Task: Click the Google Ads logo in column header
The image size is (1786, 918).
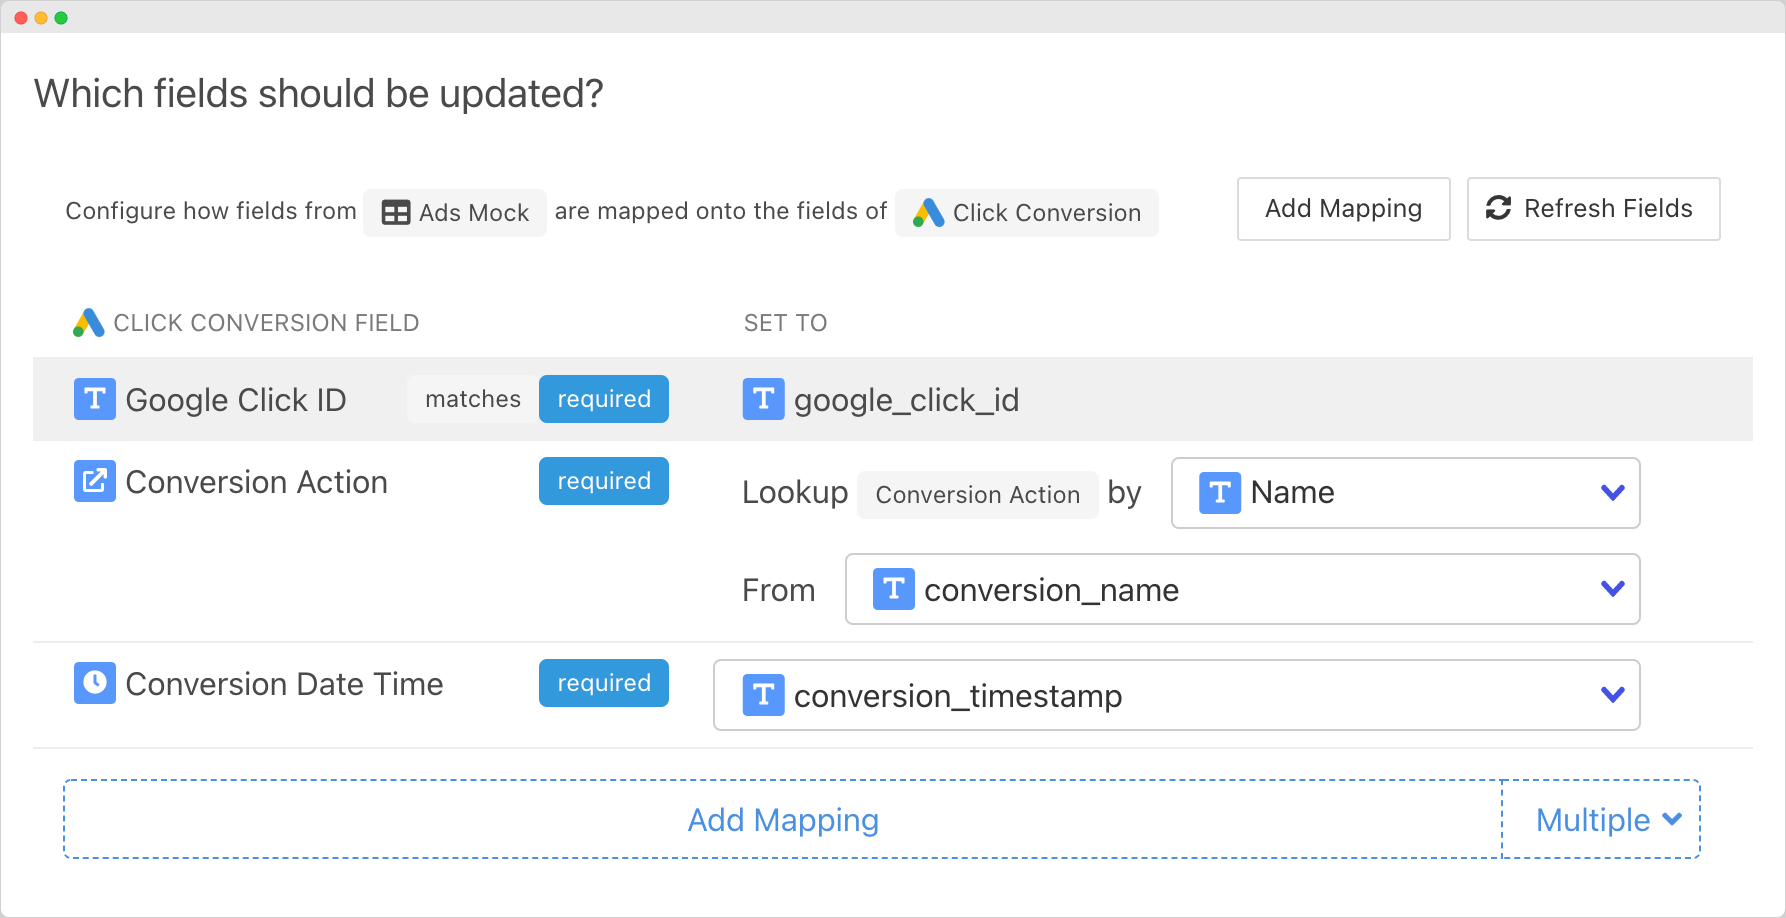Action: tap(89, 323)
